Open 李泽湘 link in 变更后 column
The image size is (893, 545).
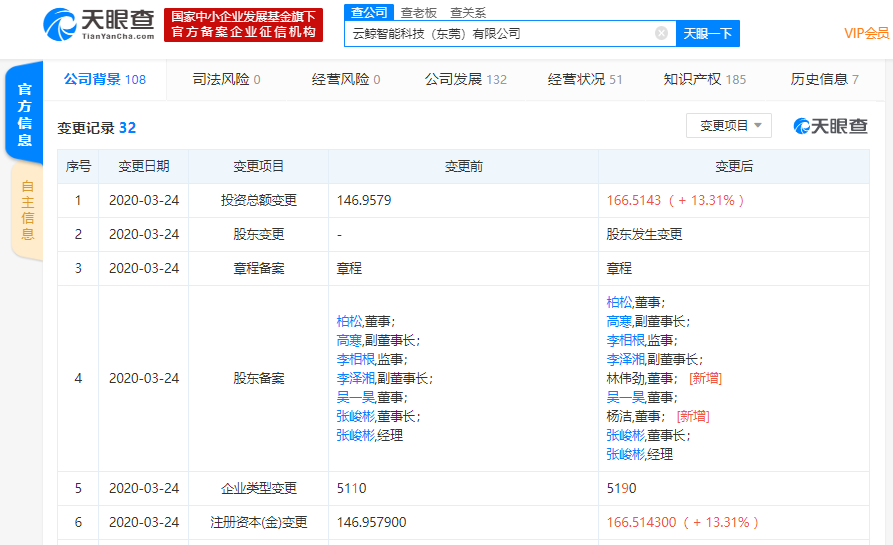(625, 359)
